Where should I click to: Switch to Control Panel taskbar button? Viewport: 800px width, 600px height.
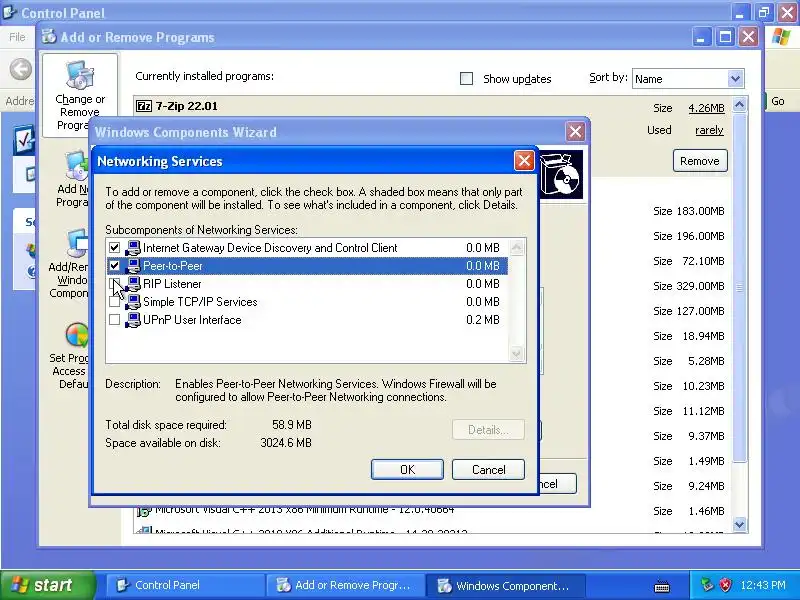coord(184,585)
